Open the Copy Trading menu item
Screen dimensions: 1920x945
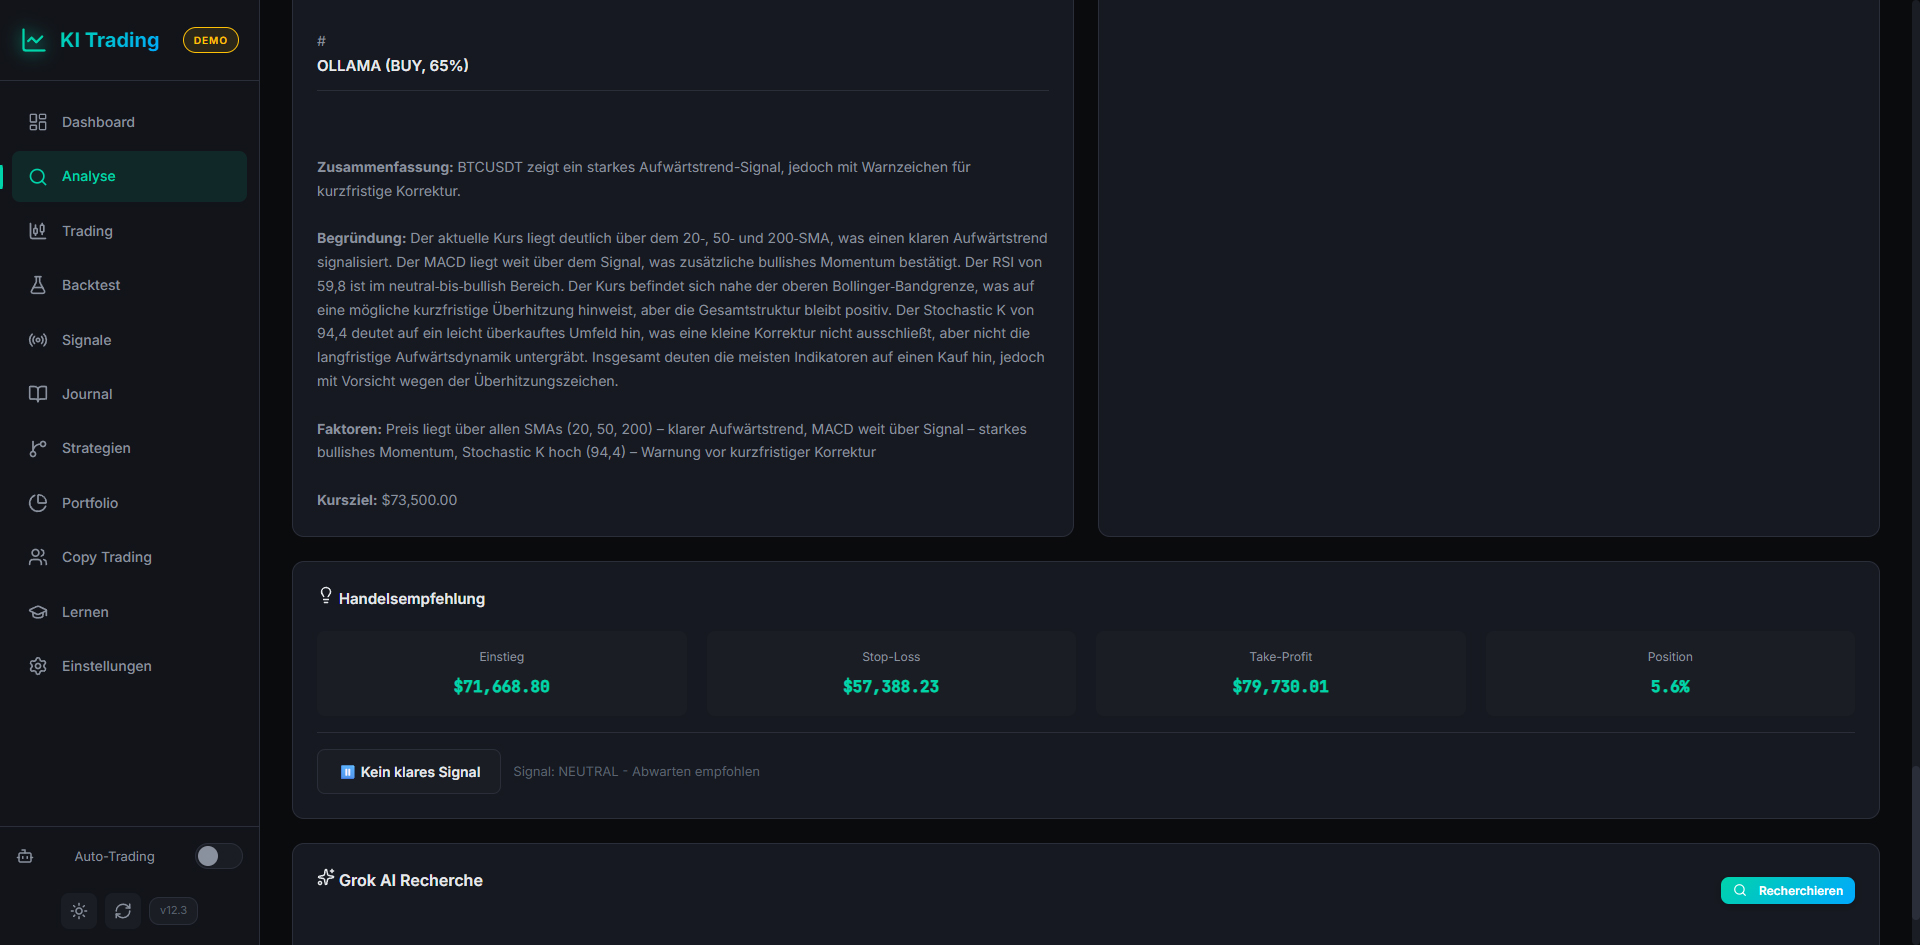pyautogui.click(x=106, y=557)
